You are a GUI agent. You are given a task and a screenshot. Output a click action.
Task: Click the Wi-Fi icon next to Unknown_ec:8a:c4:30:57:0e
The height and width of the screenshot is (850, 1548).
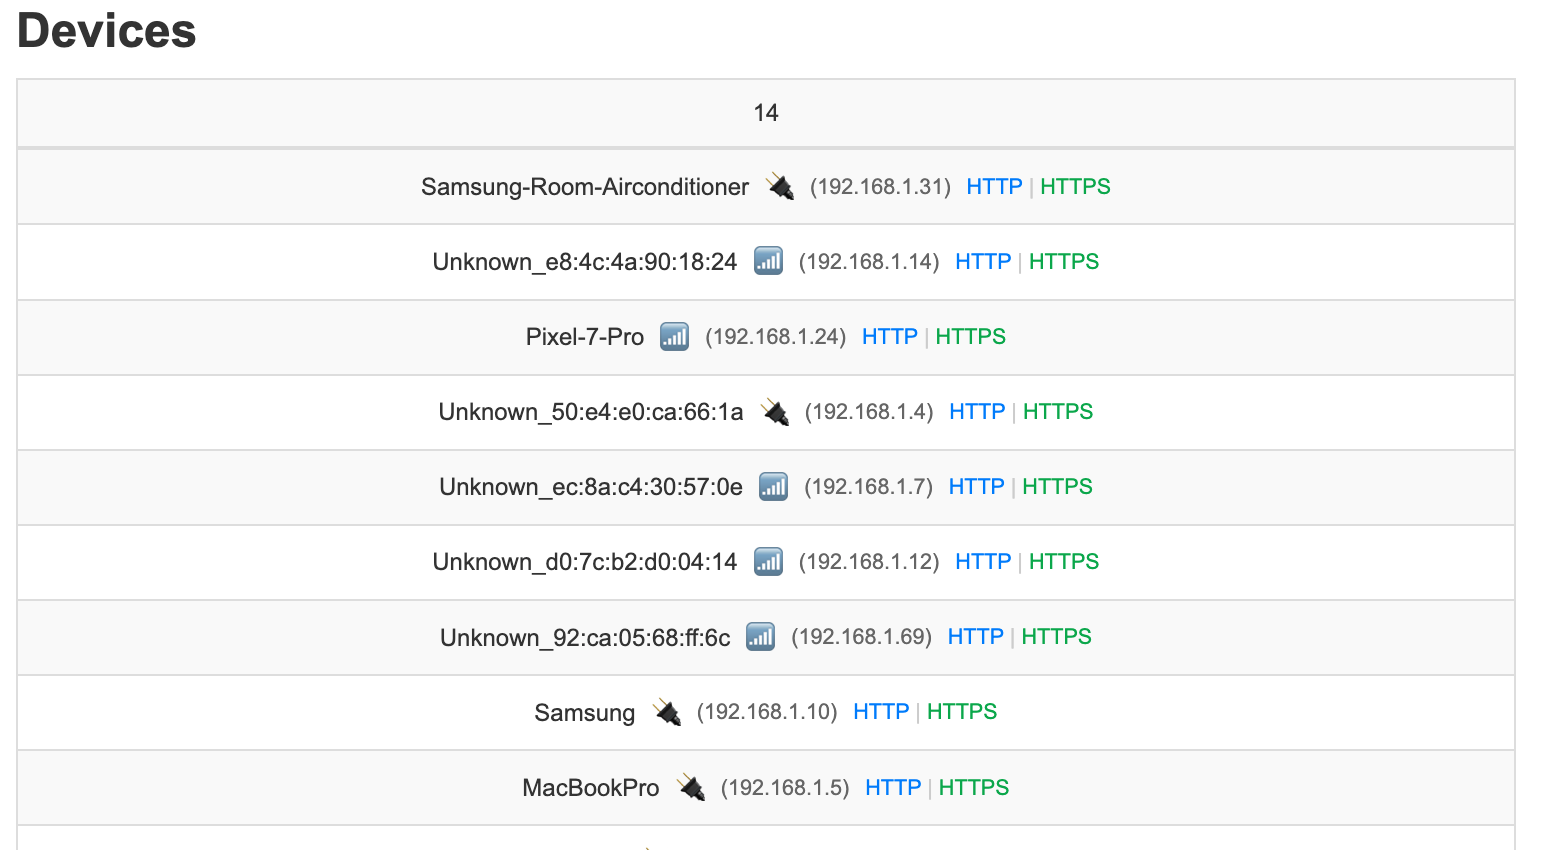[773, 486]
